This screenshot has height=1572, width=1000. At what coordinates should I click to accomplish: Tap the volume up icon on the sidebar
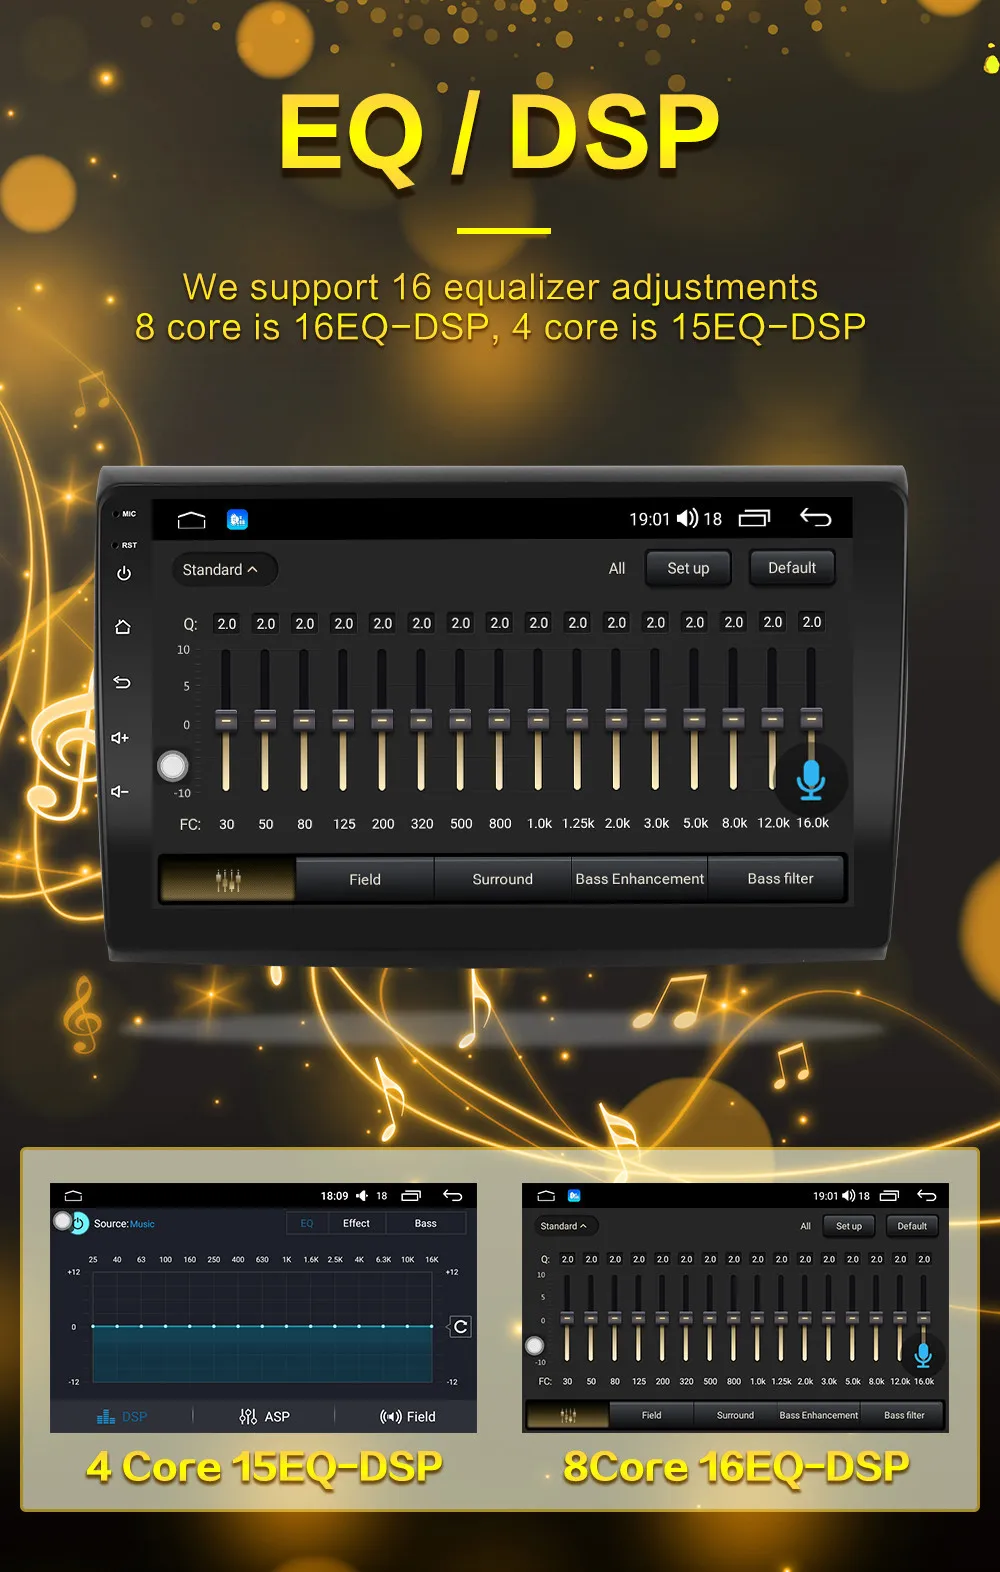(x=120, y=737)
